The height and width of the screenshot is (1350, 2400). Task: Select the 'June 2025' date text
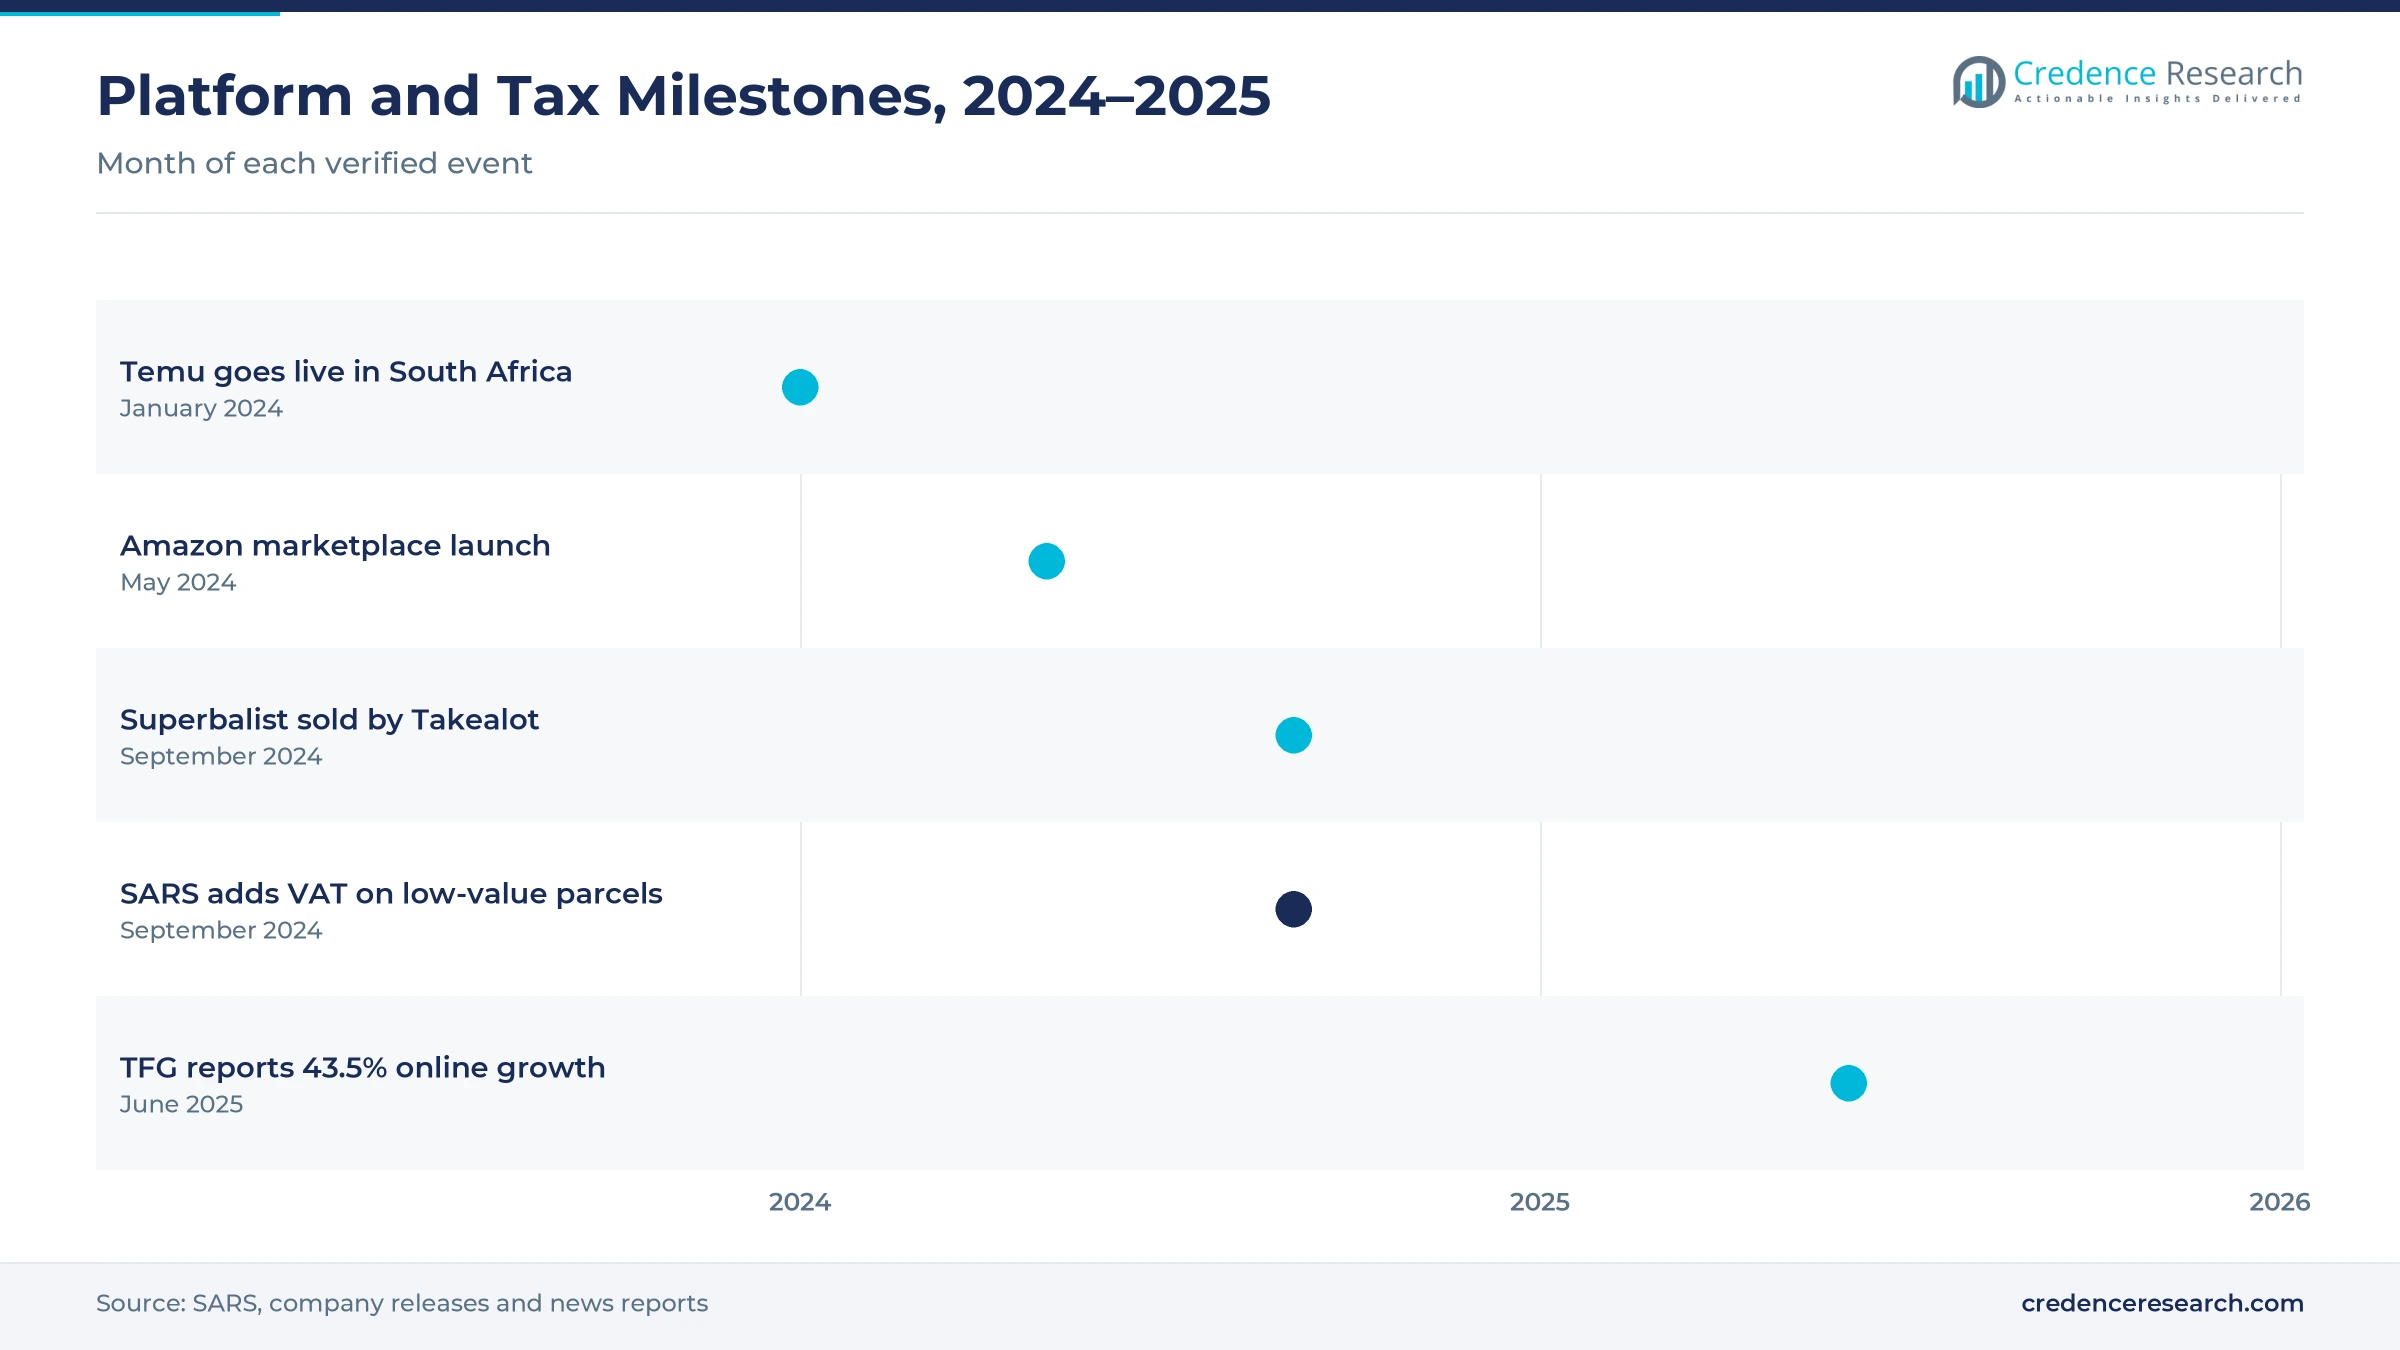181,1105
